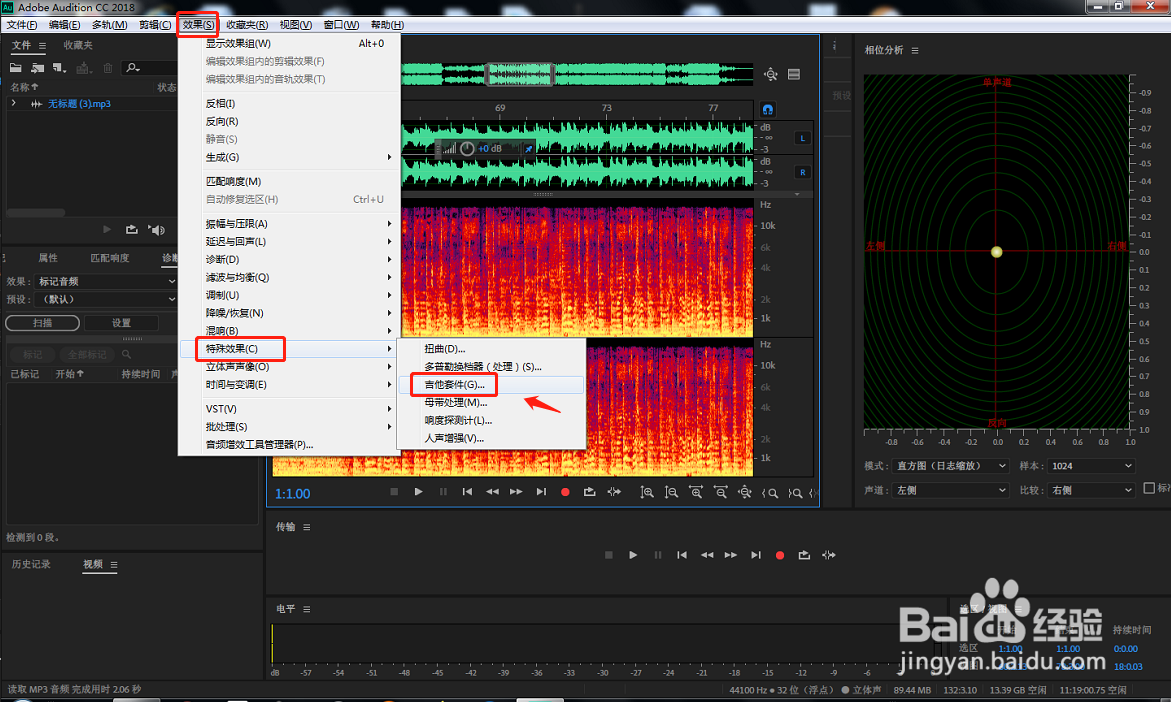Image resolution: width=1171 pixels, height=702 pixels.
Task: Open the 相位分析 panel menu icon
Action: pos(915,51)
